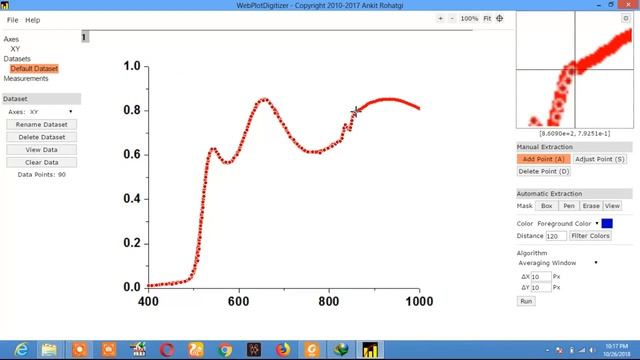Select the WebPlotDigitizer taskbar icon
The width and height of the screenshot is (640, 360).
[x=370, y=350]
